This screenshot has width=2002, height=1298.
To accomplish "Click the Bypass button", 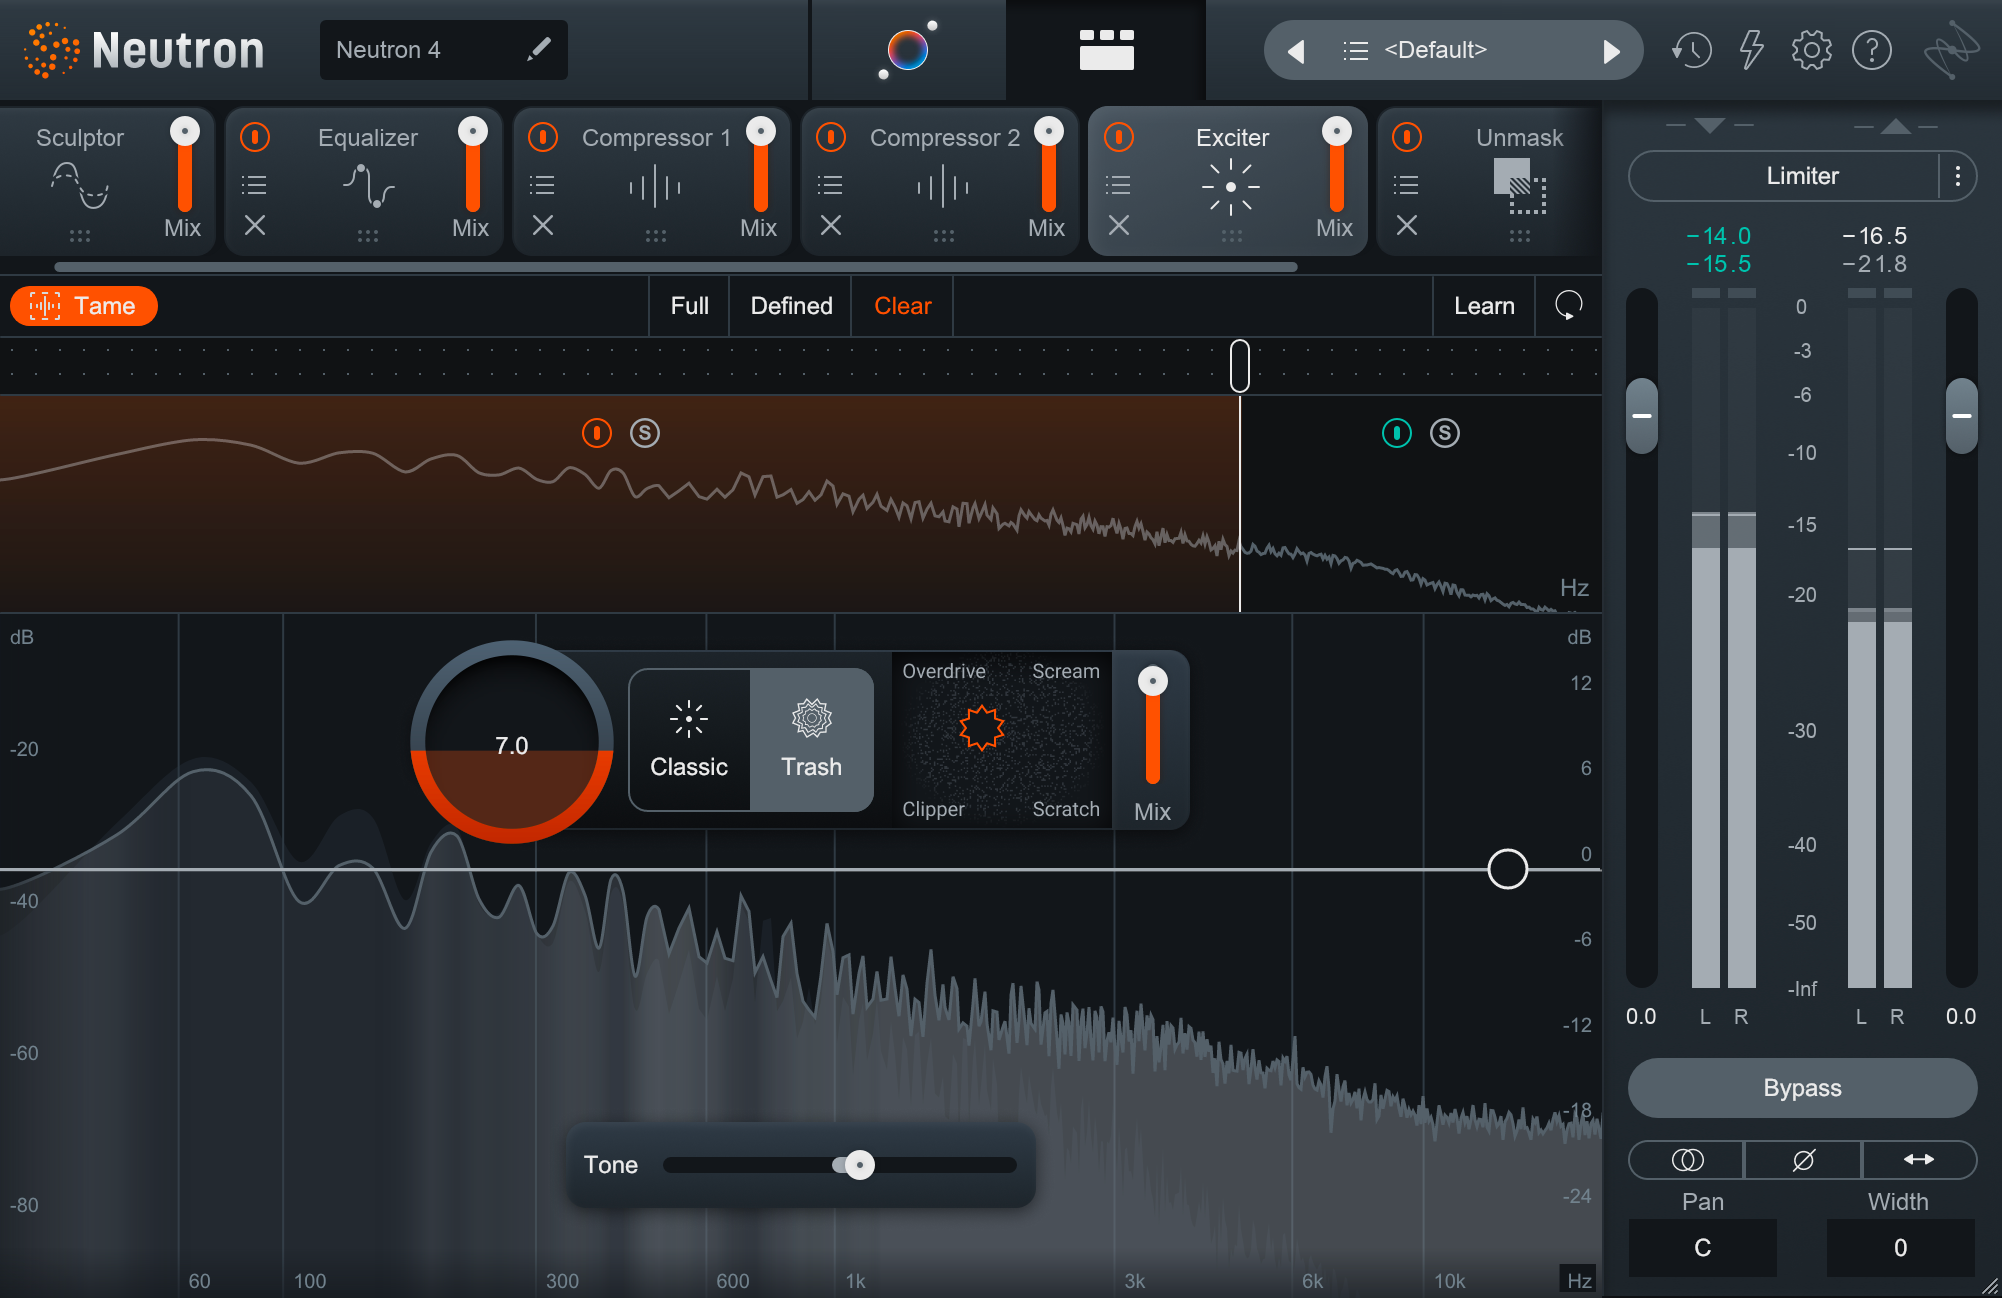I will point(1801,1088).
